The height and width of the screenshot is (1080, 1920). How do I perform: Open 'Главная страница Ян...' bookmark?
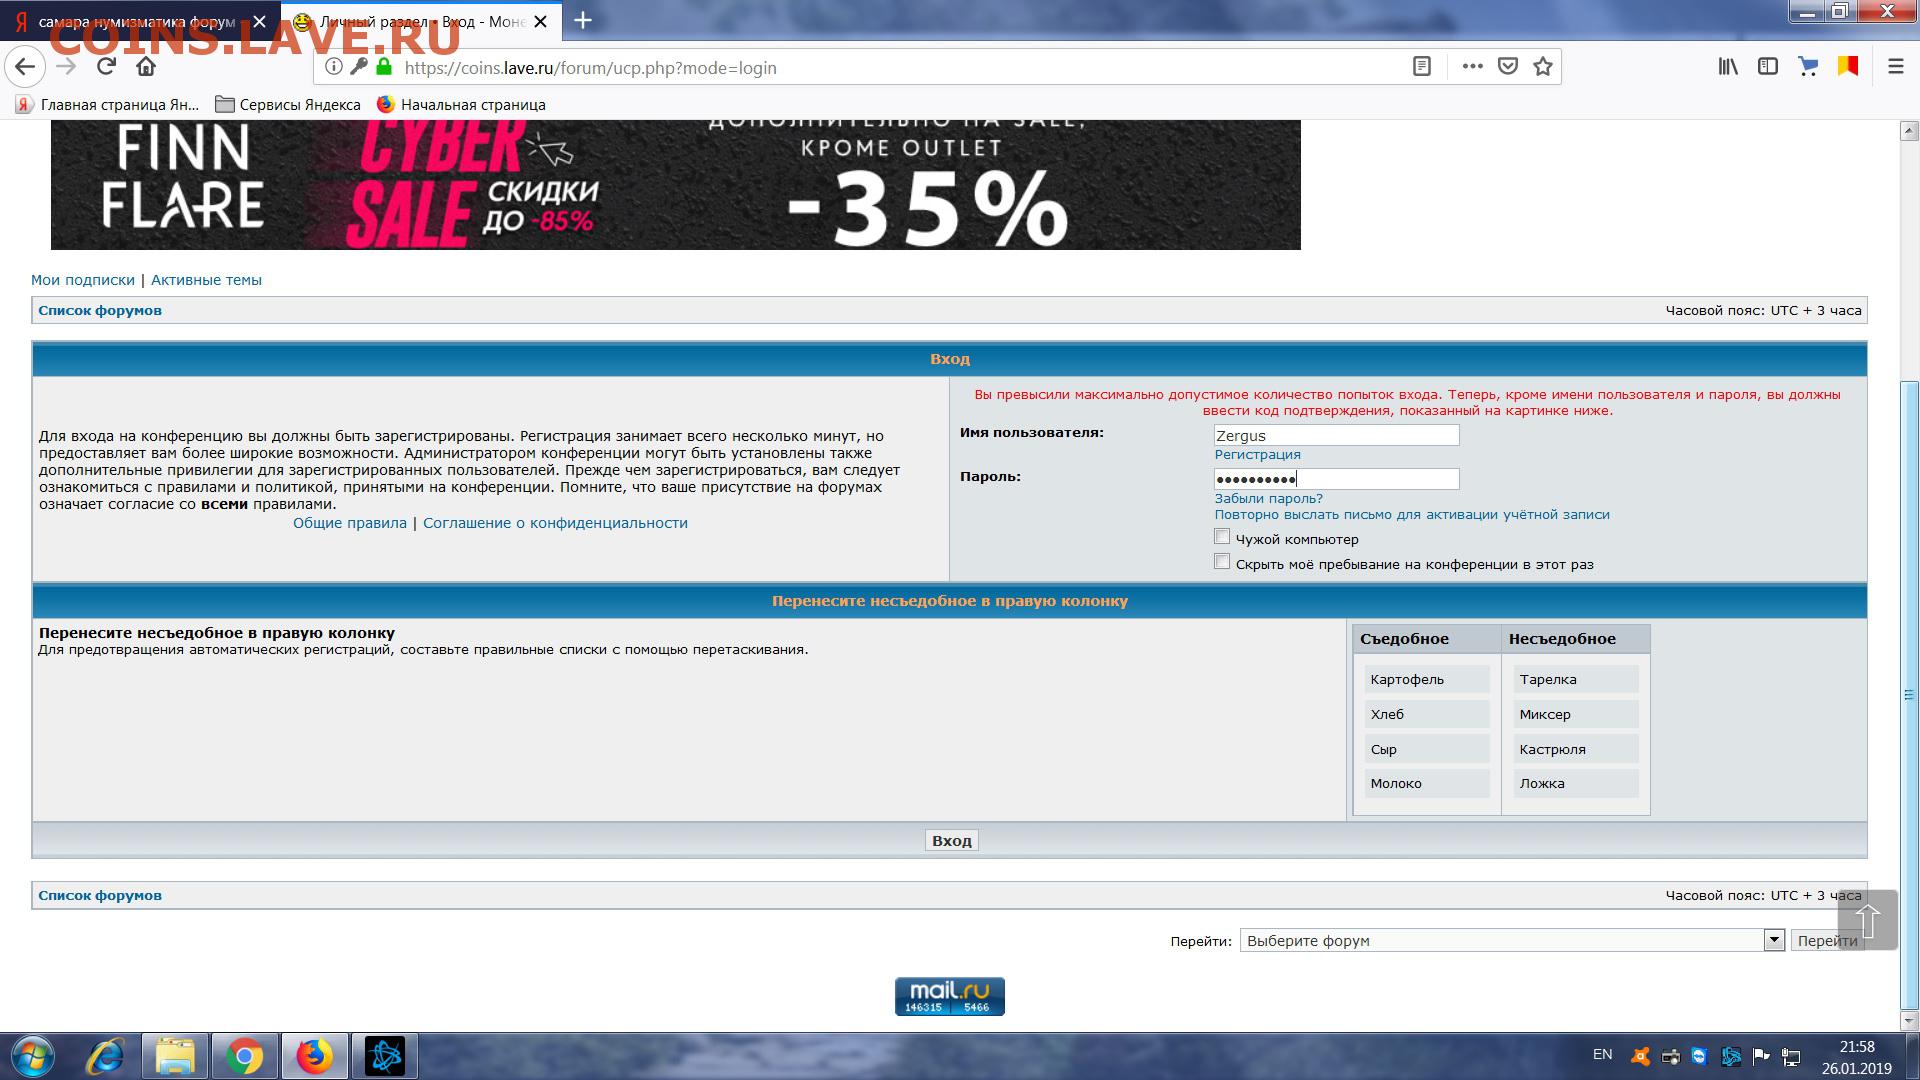[107, 104]
